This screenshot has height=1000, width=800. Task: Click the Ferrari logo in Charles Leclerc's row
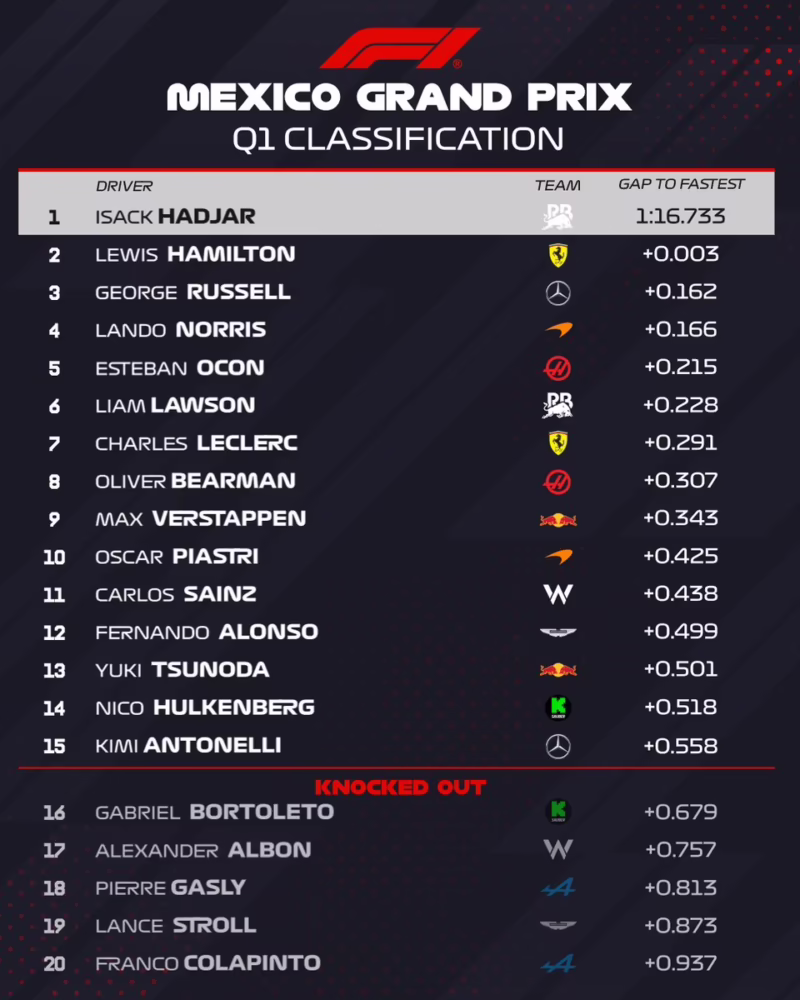[557, 443]
